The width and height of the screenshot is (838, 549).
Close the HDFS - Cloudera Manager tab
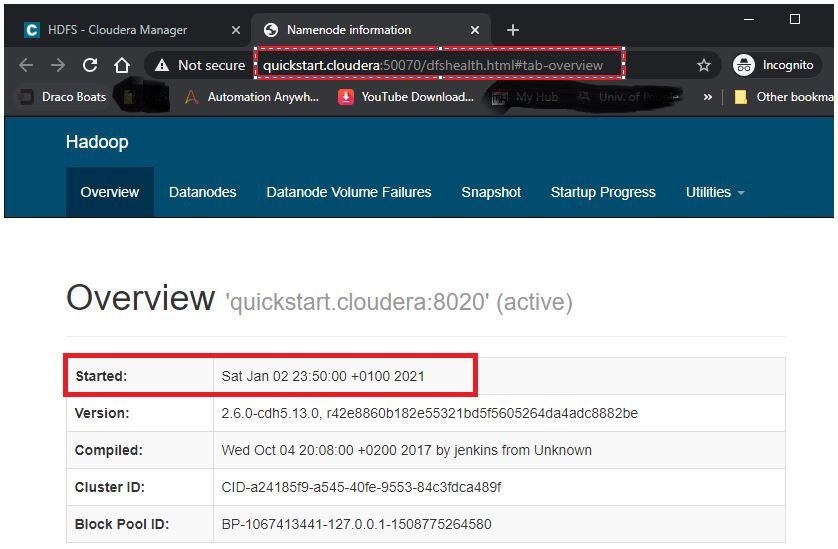(236, 30)
